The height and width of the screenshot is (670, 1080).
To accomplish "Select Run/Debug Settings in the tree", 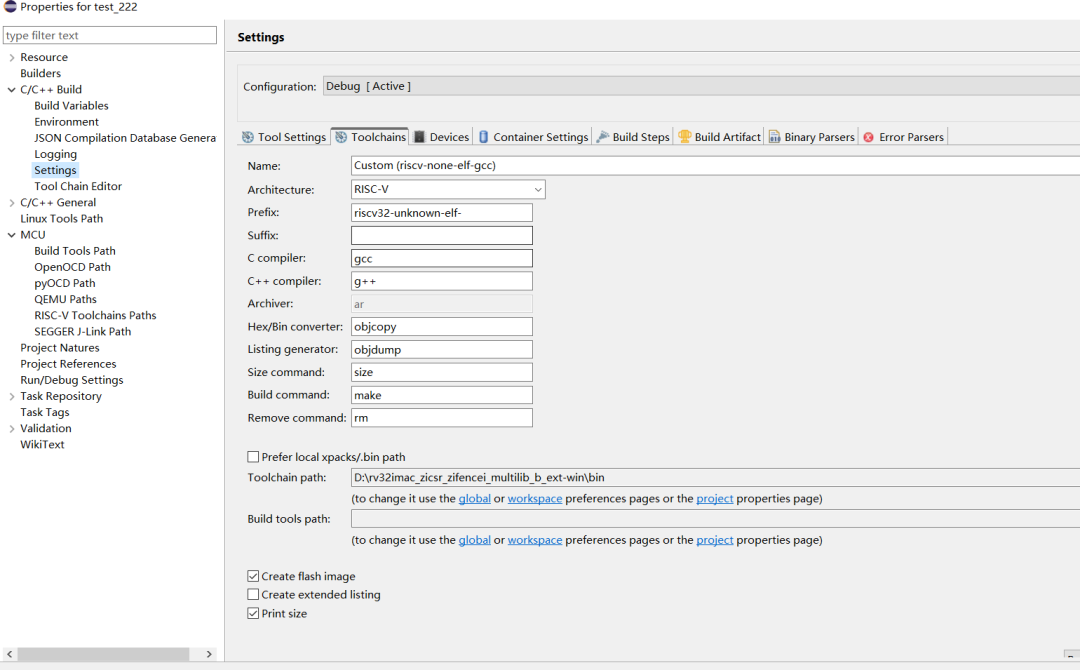I will 72,380.
